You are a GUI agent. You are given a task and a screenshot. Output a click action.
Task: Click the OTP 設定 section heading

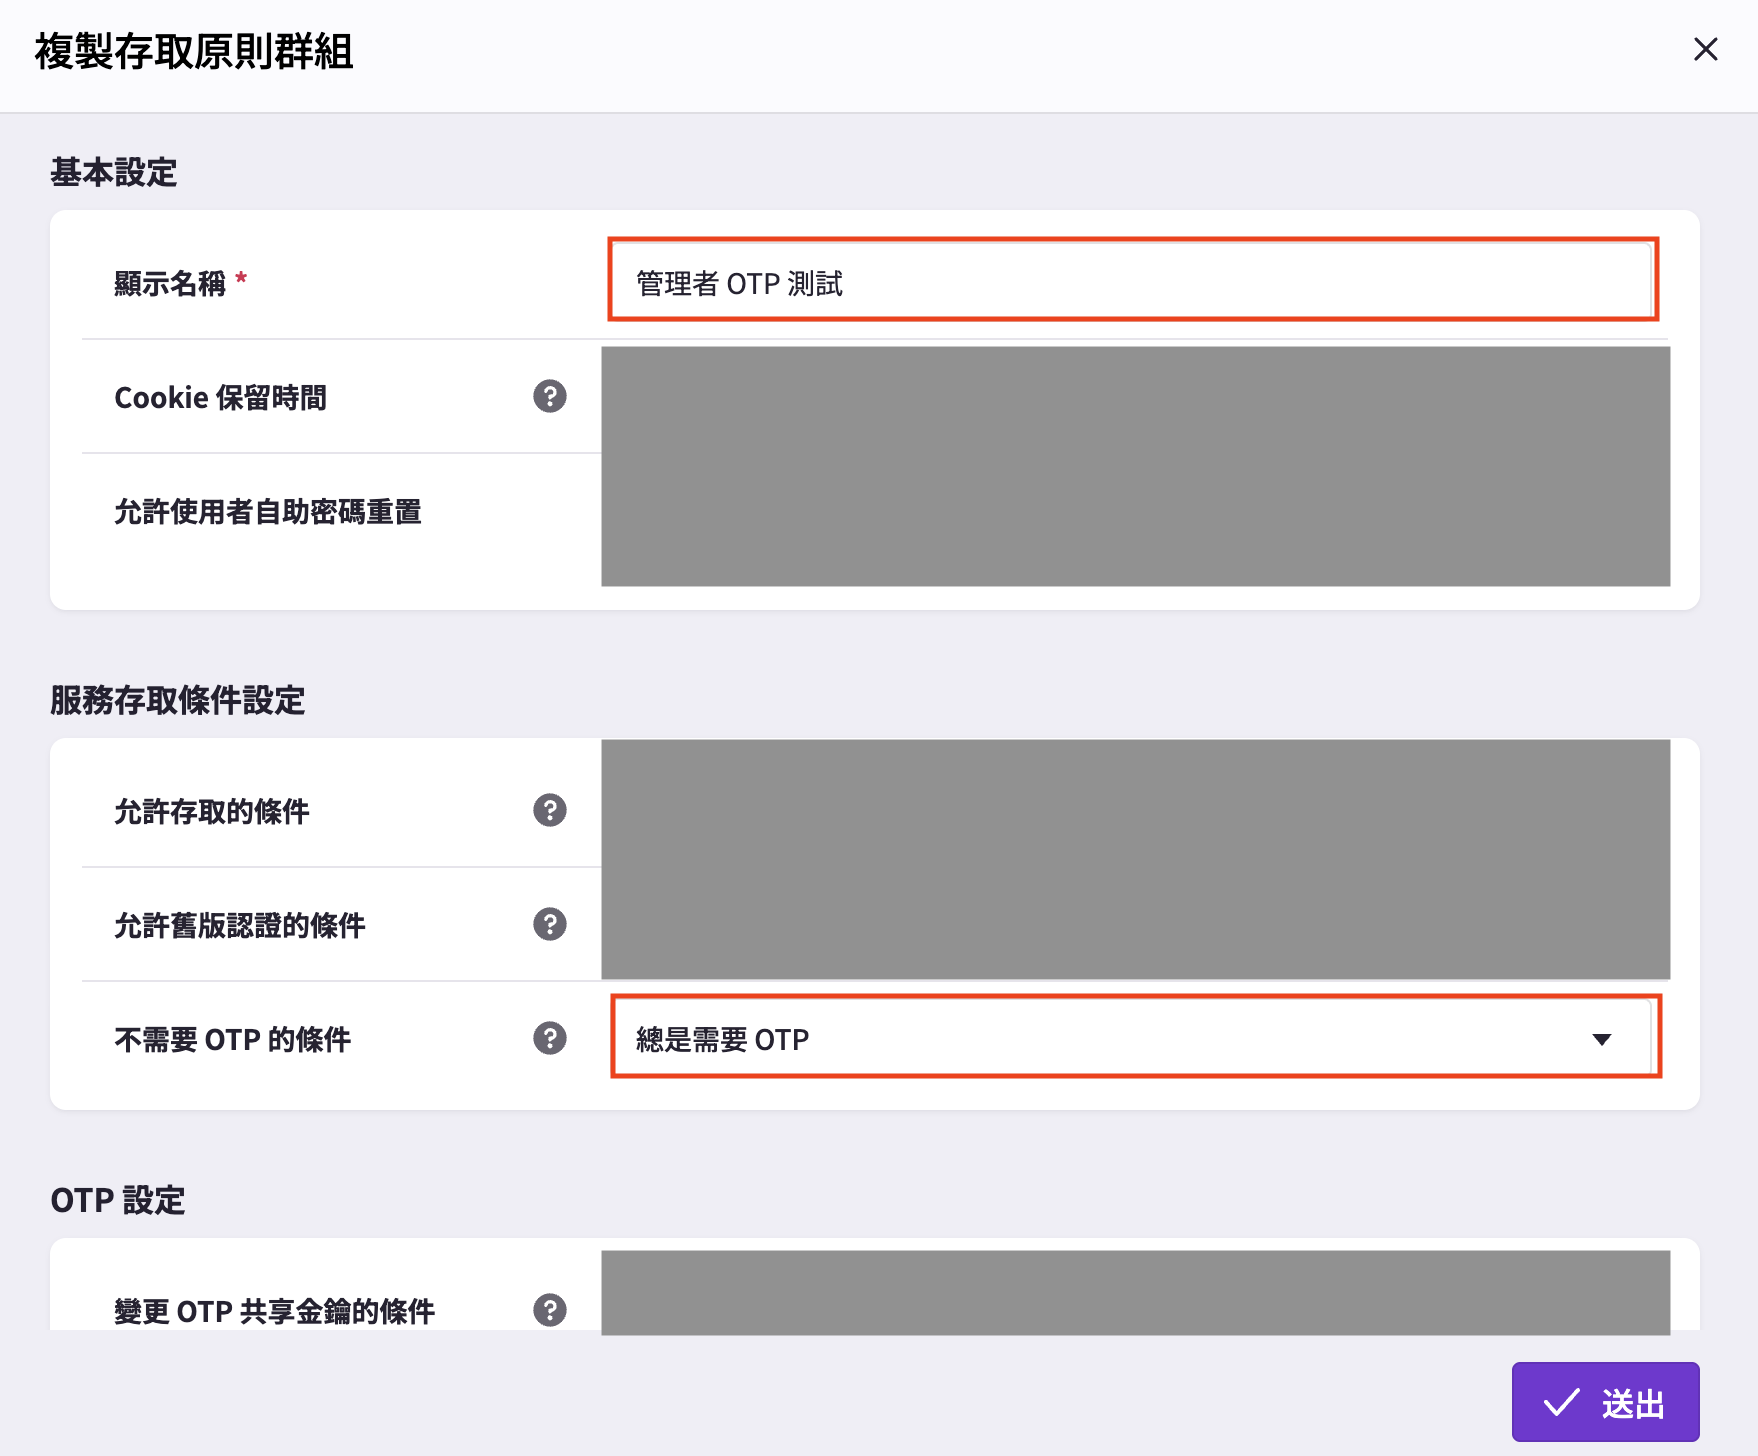(118, 1200)
